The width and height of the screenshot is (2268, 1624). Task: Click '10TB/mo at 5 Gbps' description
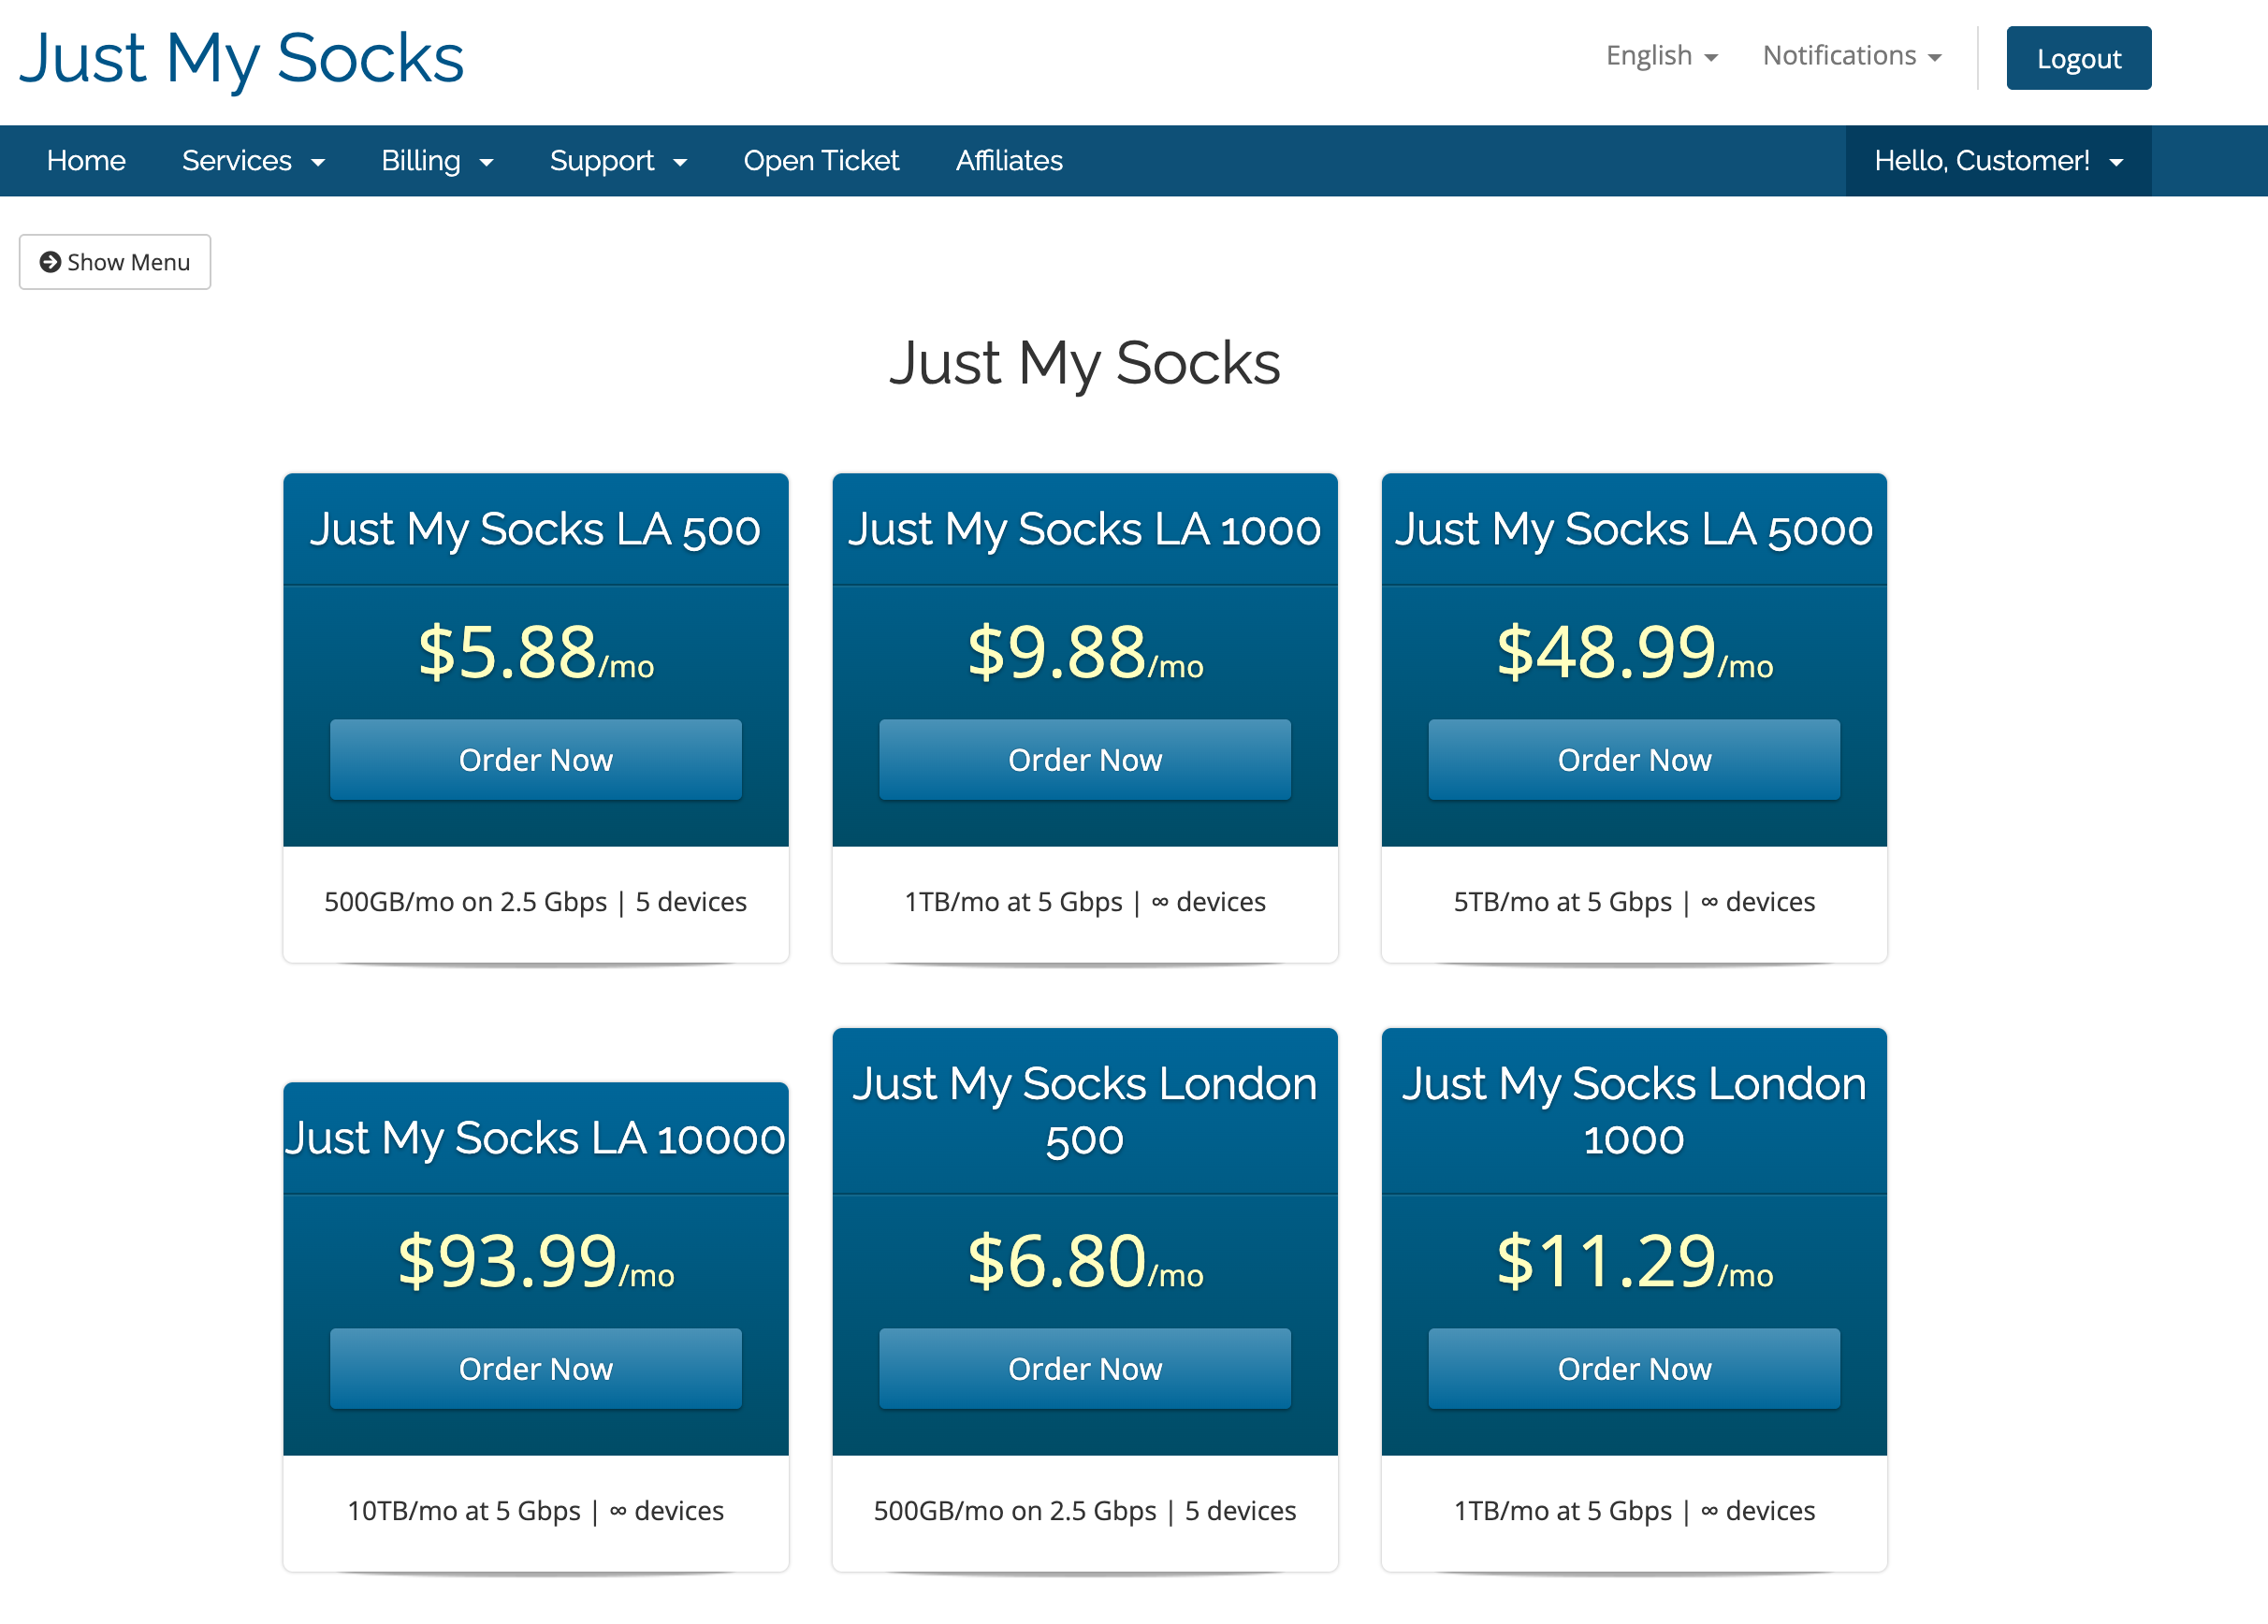pos(536,1511)
